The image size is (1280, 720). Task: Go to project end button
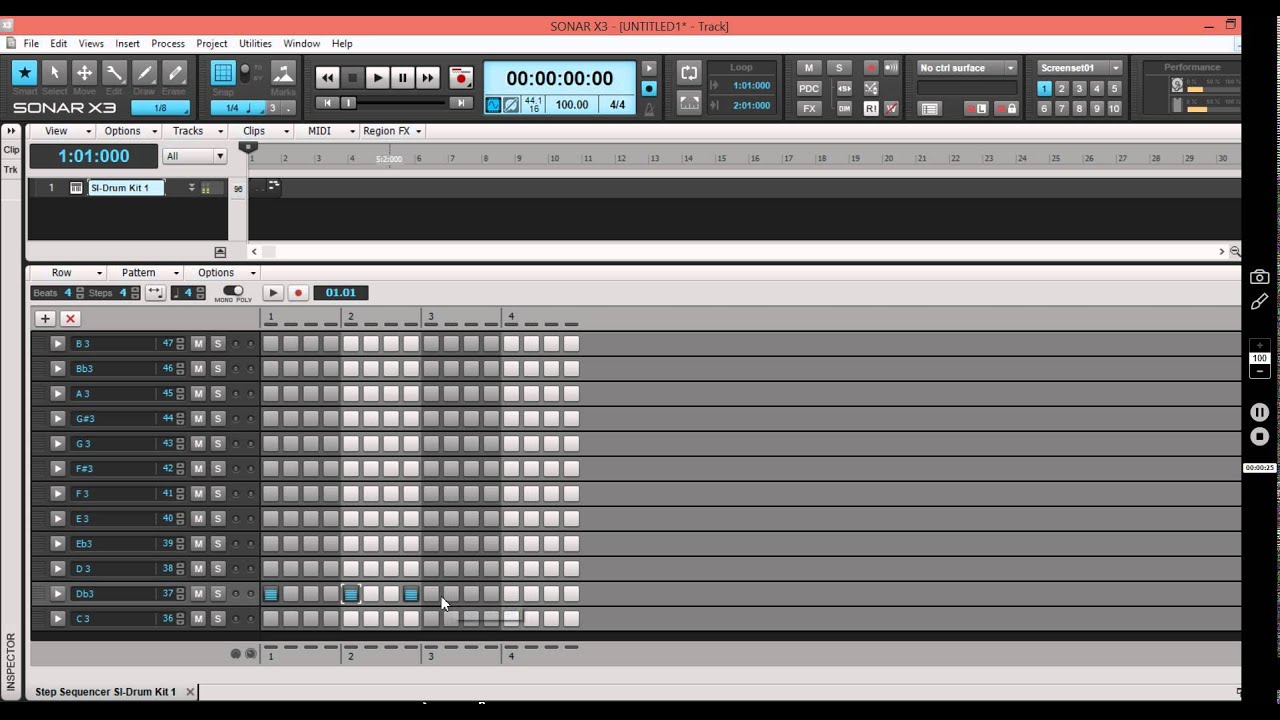click(461, 102)
